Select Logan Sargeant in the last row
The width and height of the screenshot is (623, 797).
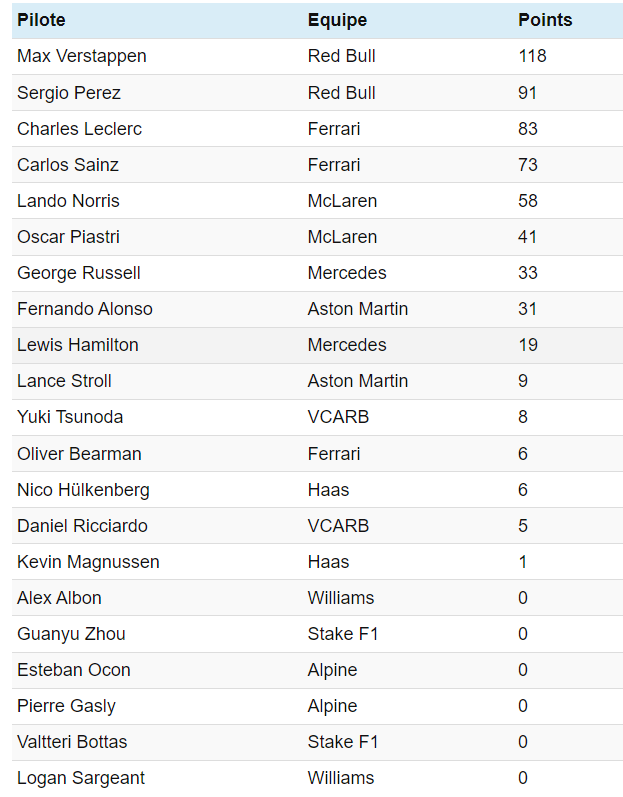[81, 778]
